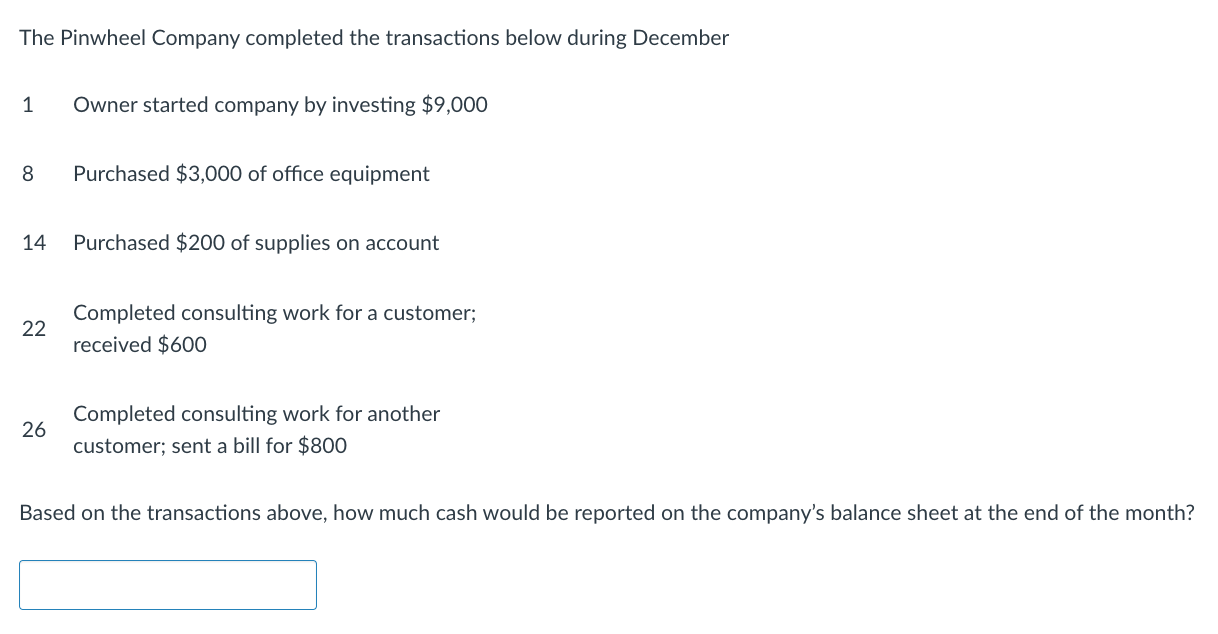Click the 'received $600' text

coord(139,345)
